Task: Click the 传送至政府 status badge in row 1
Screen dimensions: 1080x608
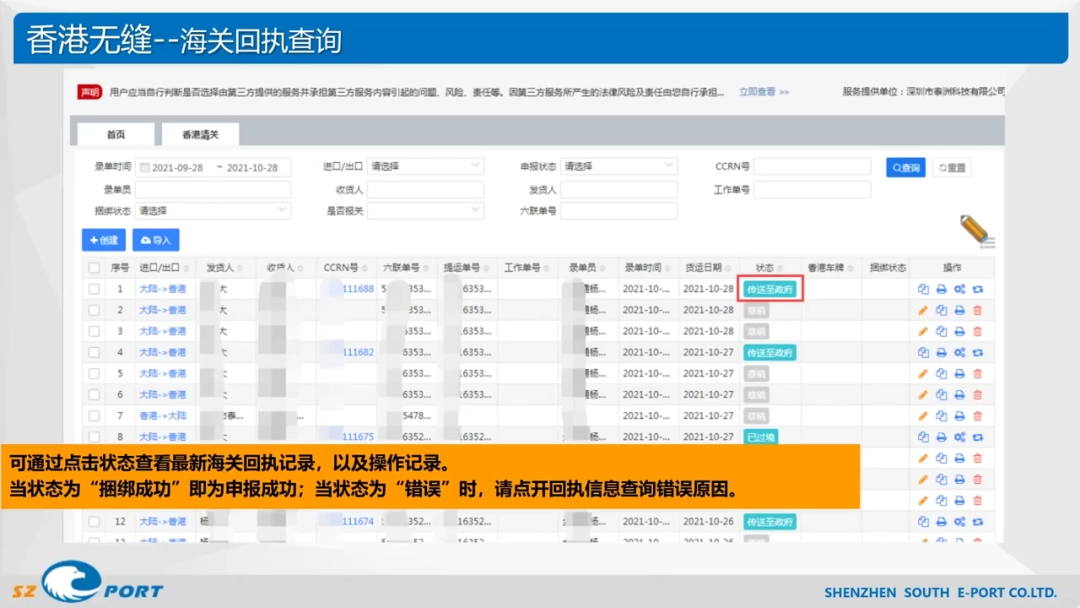Action: tap(770, 288)
